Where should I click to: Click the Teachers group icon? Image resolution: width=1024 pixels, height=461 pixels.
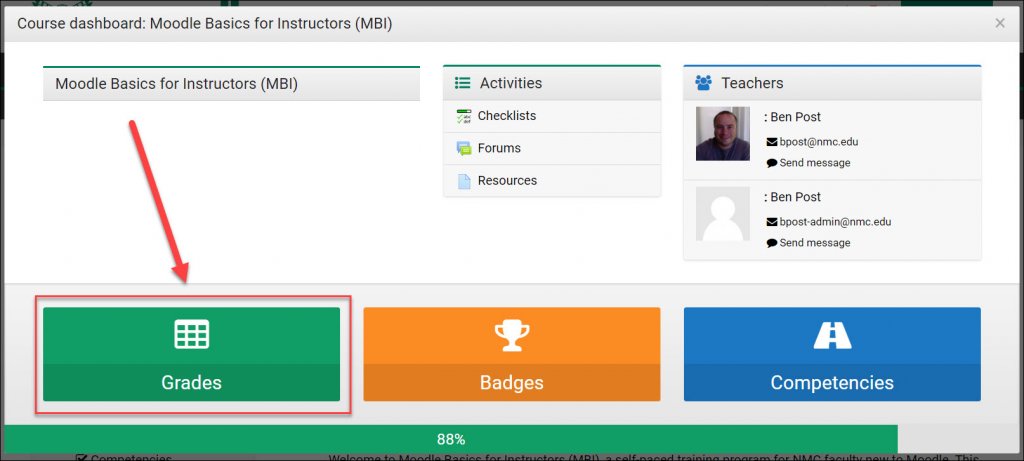(x=703, y=83)
